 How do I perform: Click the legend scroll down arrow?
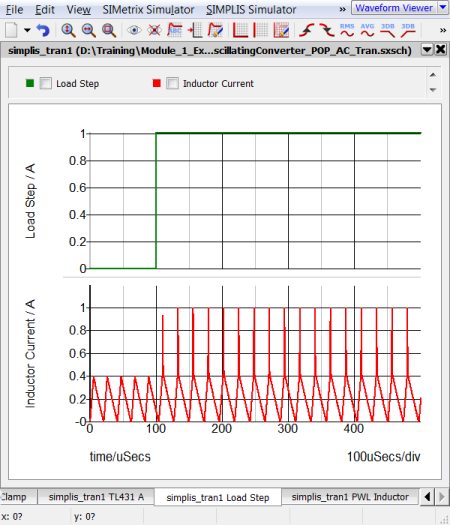click(433, 90)
